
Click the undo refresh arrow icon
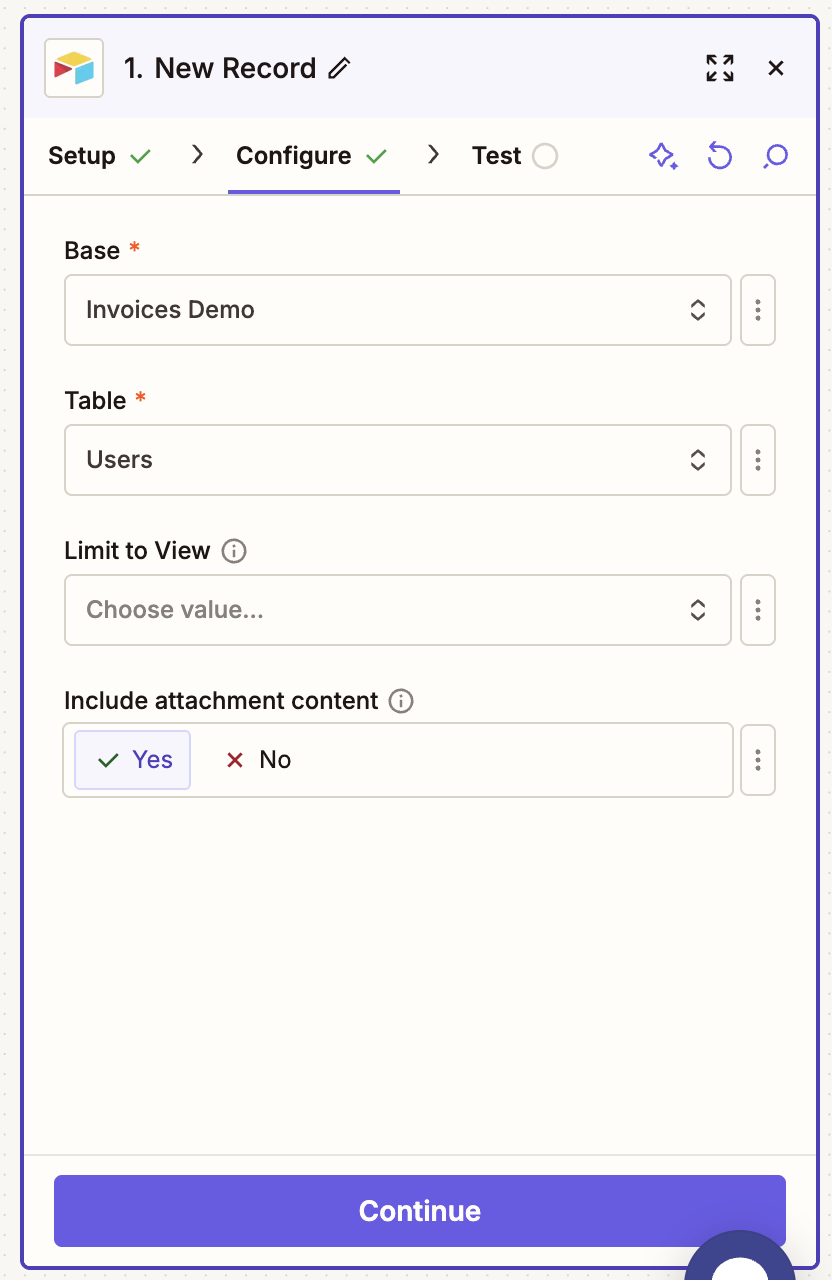[x=719, y=156]
